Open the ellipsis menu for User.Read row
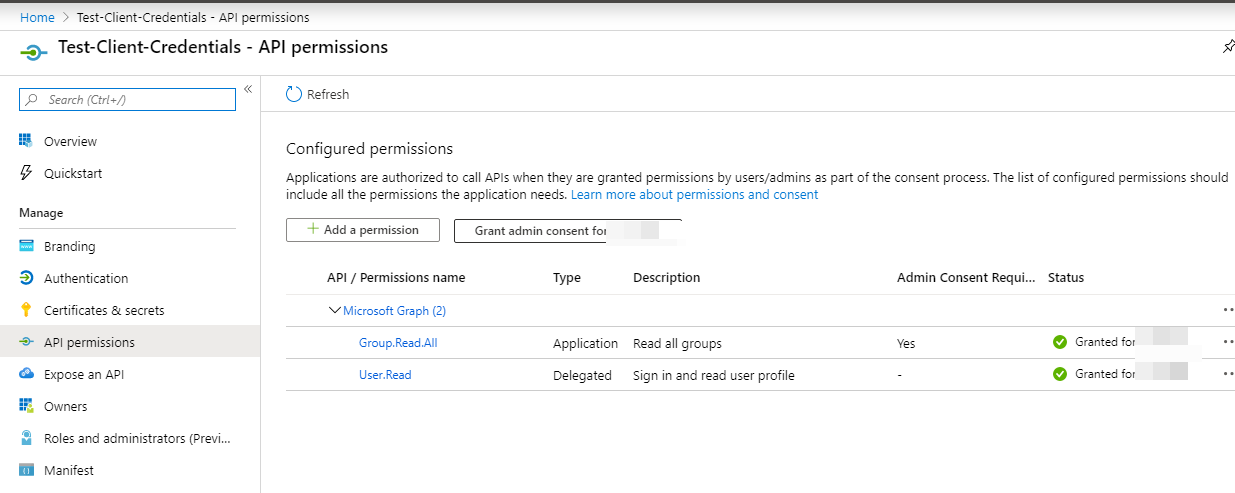 click(1228, 374)
